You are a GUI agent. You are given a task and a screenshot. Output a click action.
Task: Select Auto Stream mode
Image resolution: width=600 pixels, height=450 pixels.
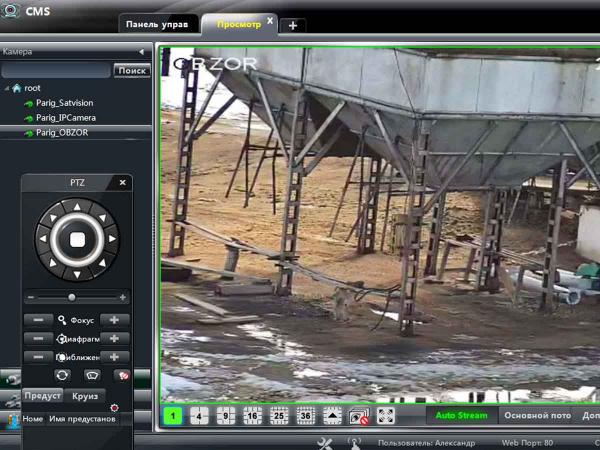(461, 416)
